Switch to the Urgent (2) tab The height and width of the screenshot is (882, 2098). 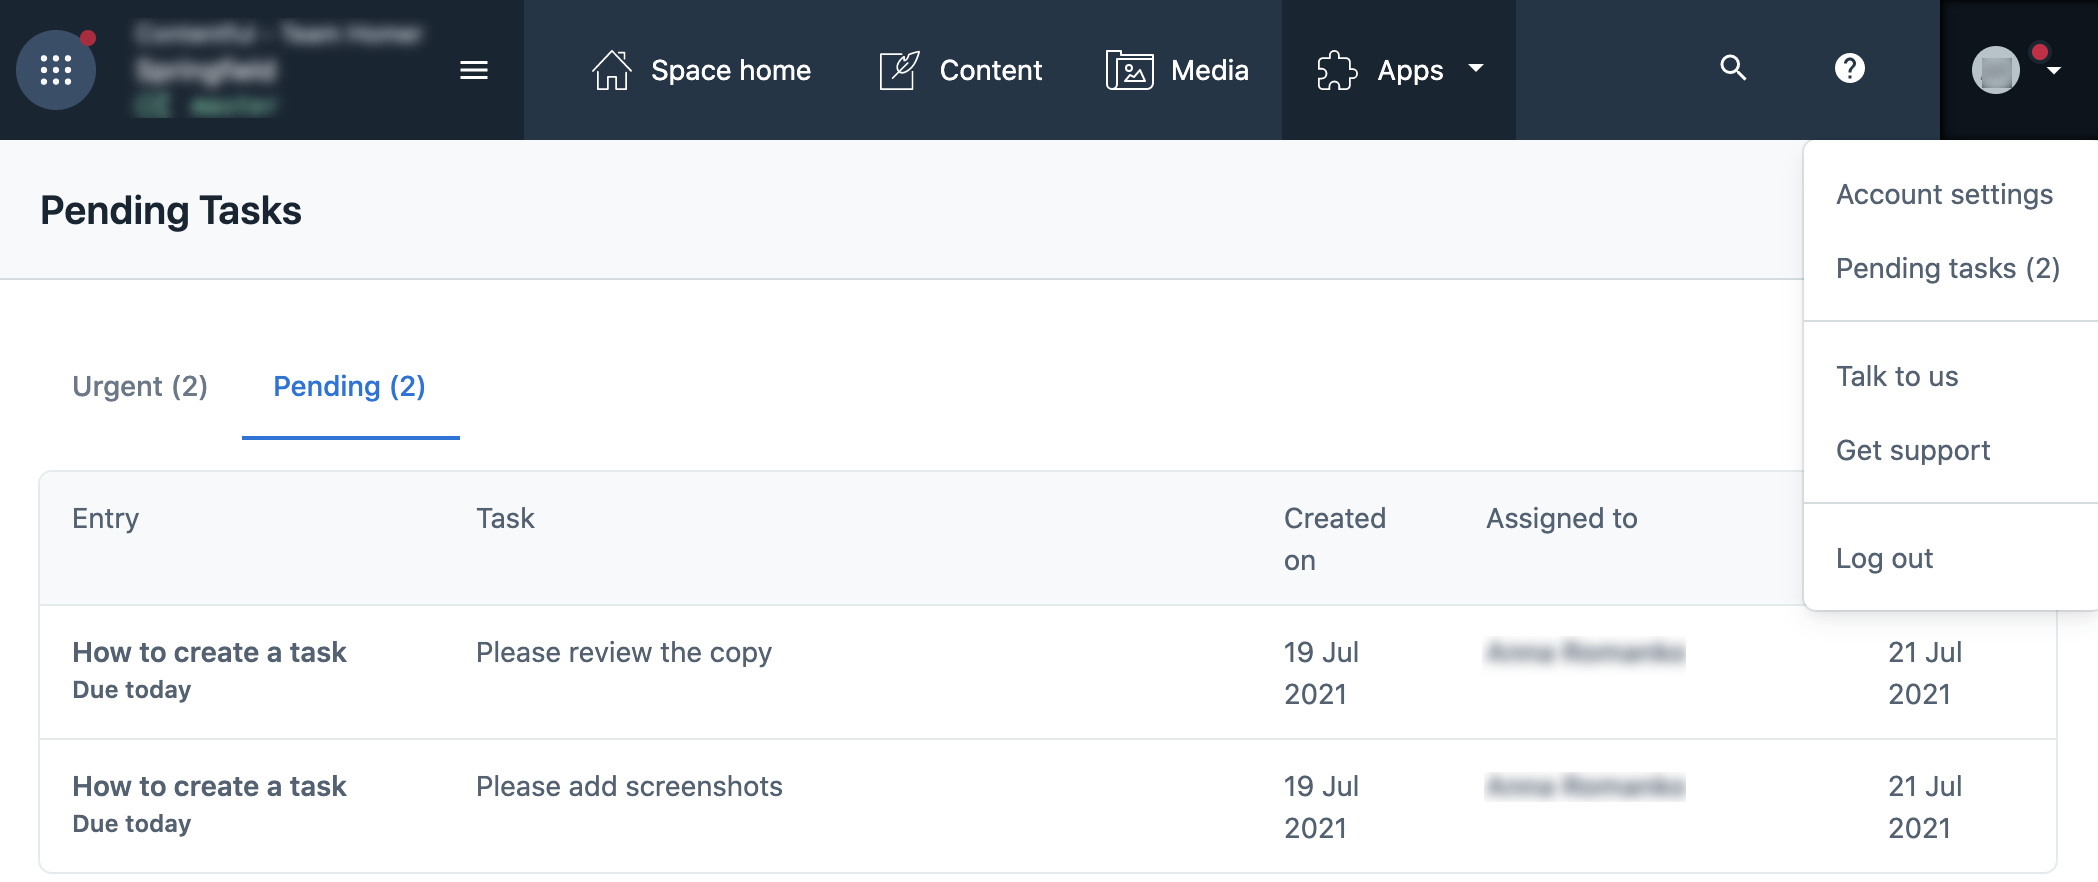pyautogui.click(x=140, y=386)
